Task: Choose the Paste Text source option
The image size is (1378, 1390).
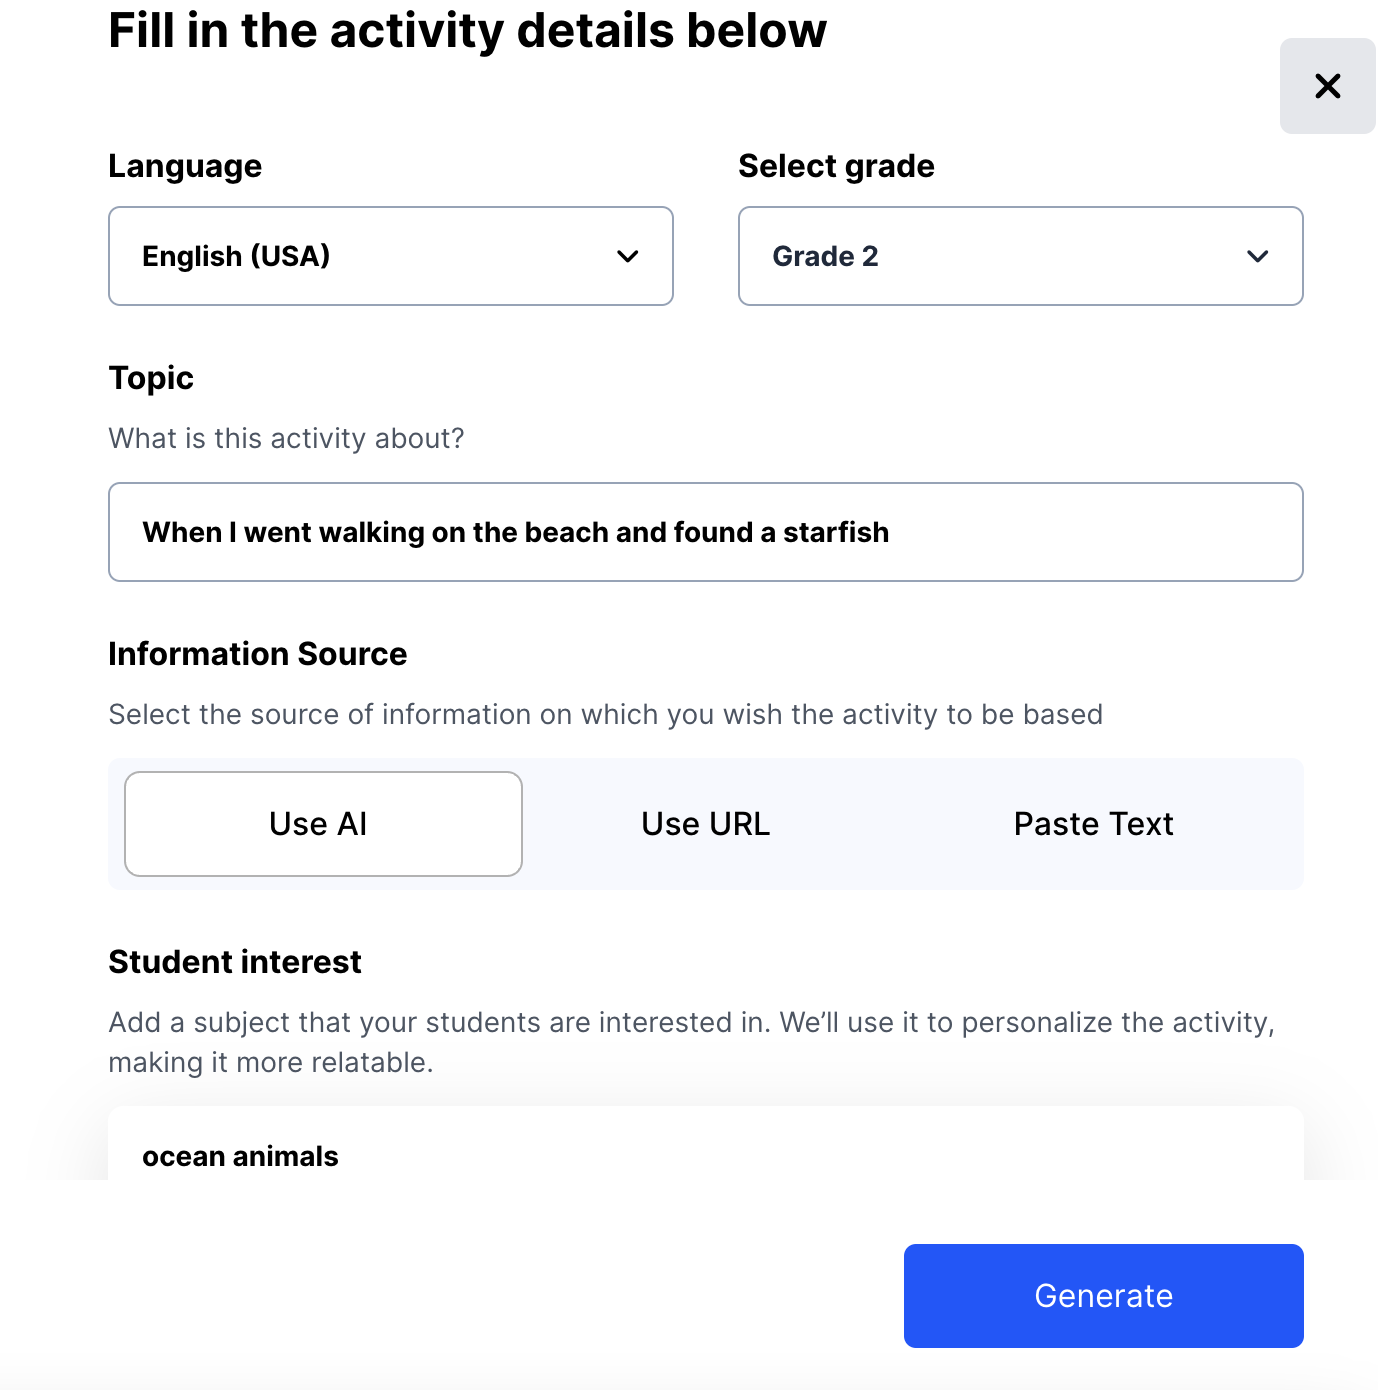Action: pyautogui.click(x=1093, y=824)
